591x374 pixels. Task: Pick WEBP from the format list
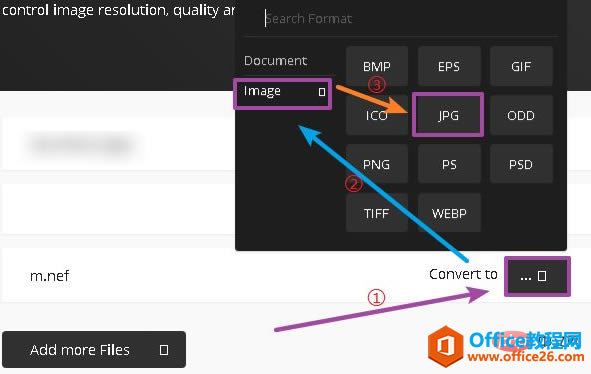(x=449, y=213)
